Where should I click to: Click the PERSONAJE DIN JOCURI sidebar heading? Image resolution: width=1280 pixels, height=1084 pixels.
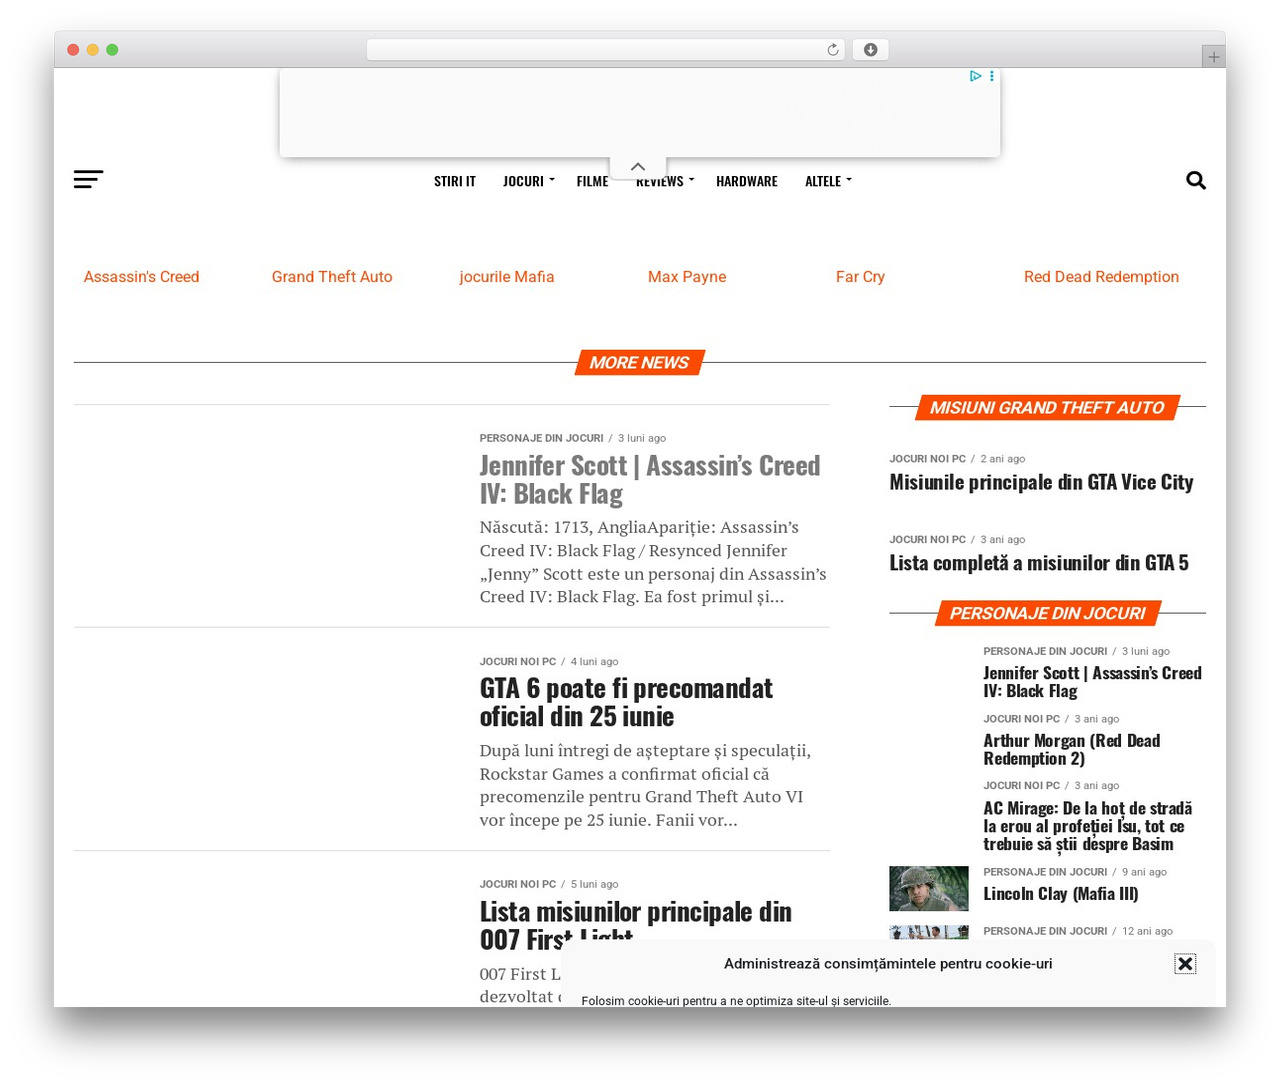click(1047, 614)
